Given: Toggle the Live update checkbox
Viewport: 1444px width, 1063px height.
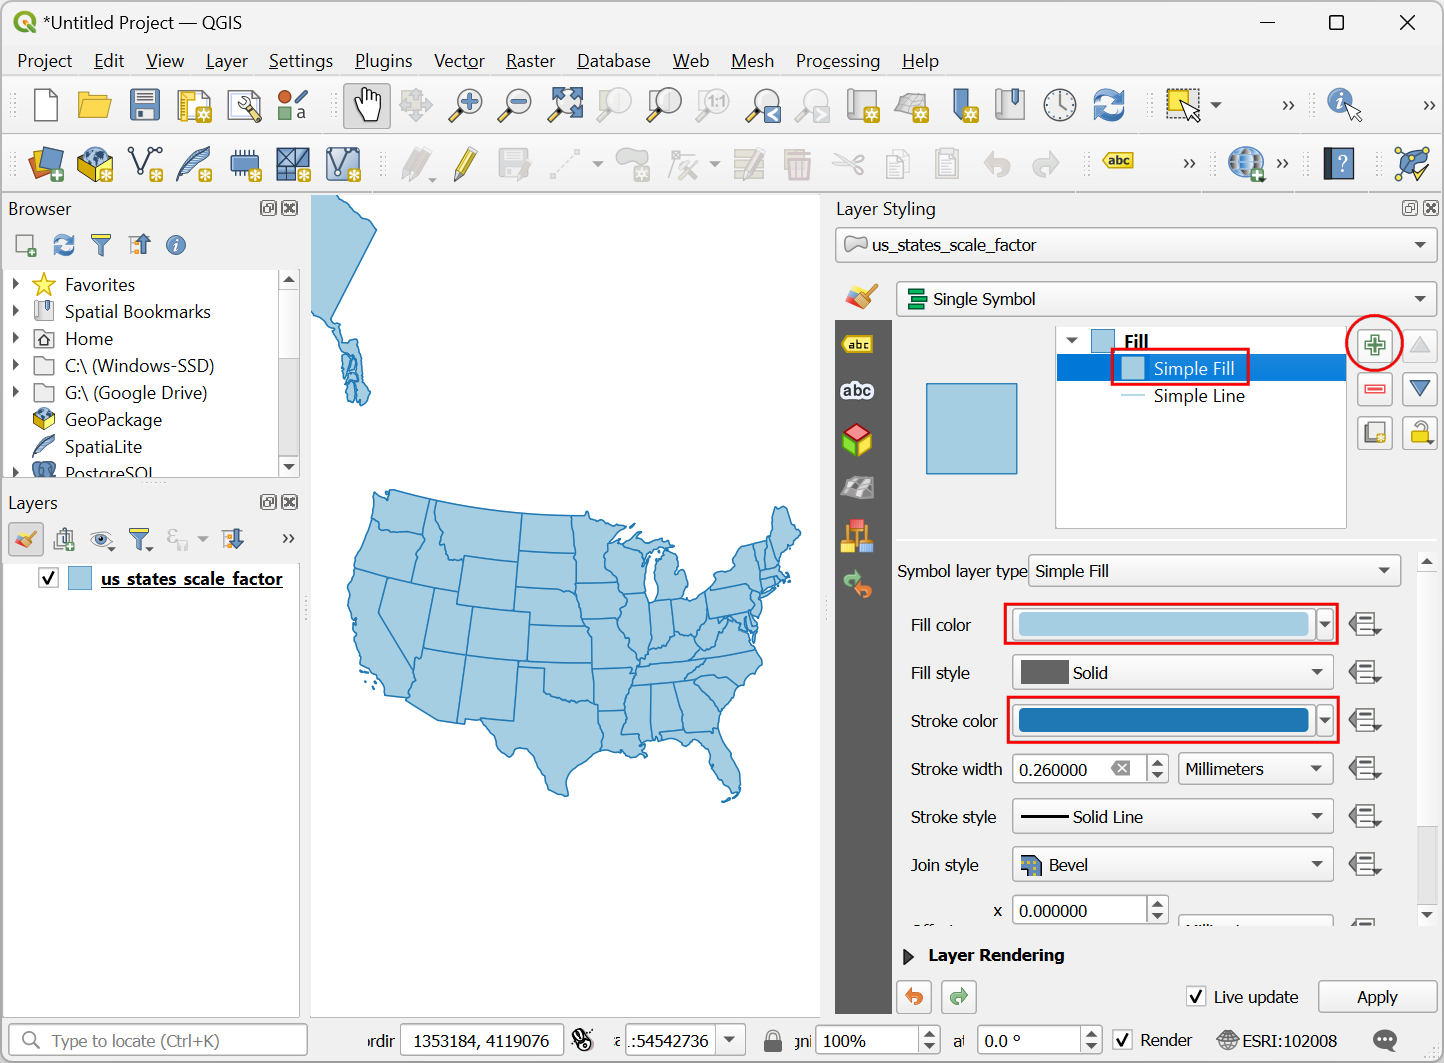Looking at the screenshot, I should coord(1196,997).
